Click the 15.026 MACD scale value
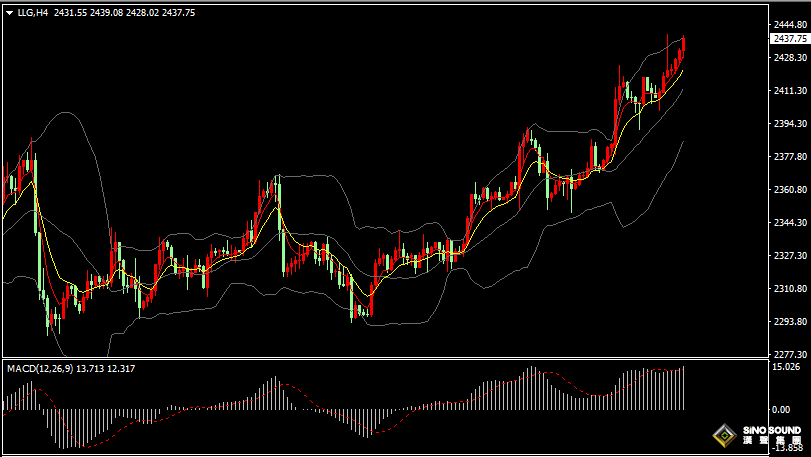 (x=787, y=368)
